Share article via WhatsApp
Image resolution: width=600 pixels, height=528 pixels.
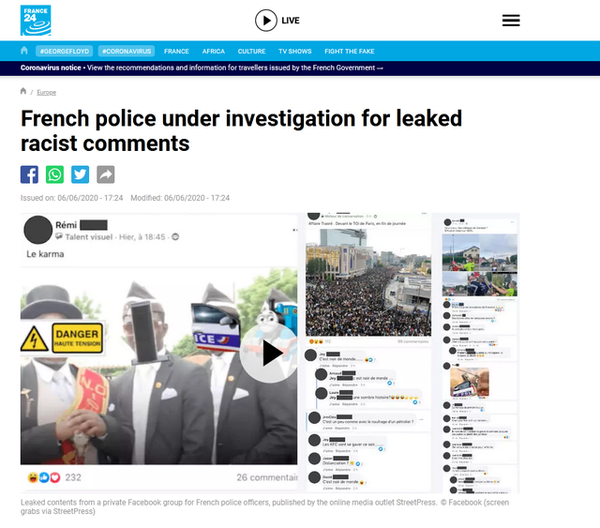point(55,174)
